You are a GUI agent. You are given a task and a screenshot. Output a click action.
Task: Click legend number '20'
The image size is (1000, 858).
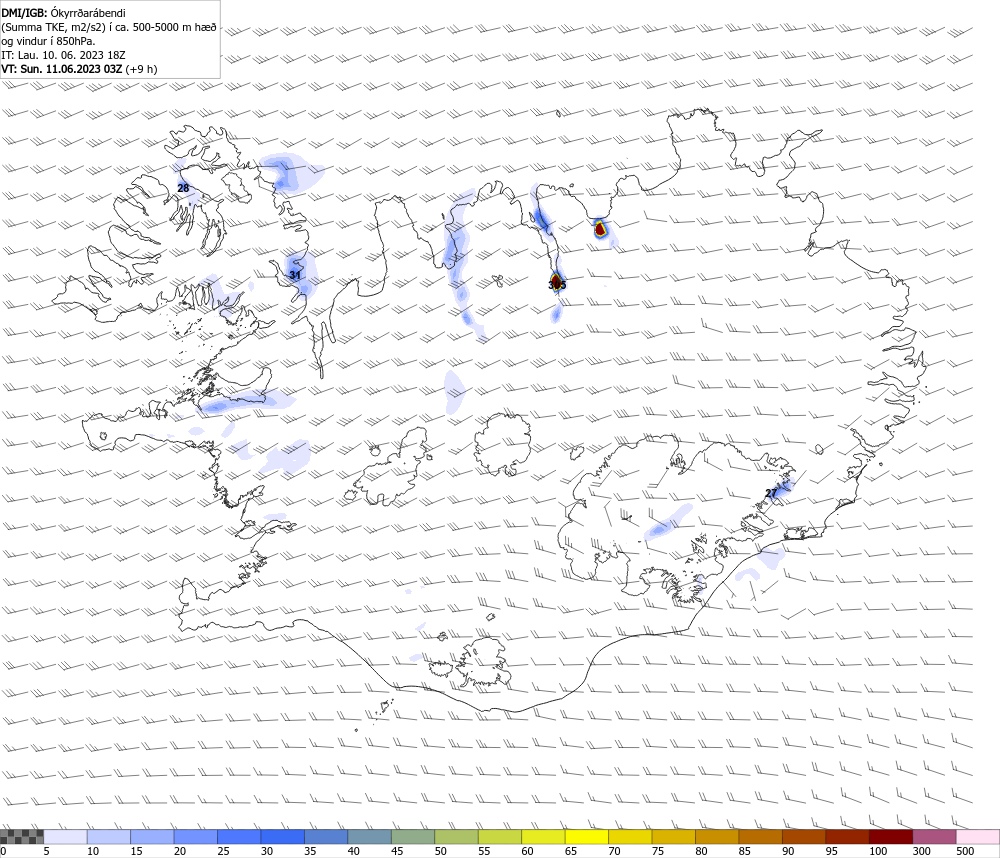pyautogui.click(x=180, y=851)
